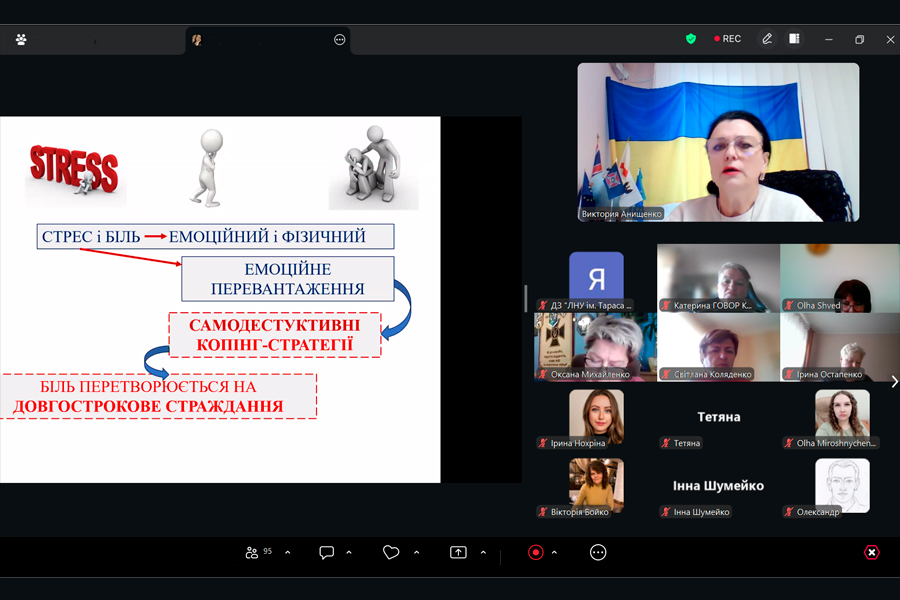
Task: Expand the chat options chevron
Action: pyautogui.click(x=349, y=552)
